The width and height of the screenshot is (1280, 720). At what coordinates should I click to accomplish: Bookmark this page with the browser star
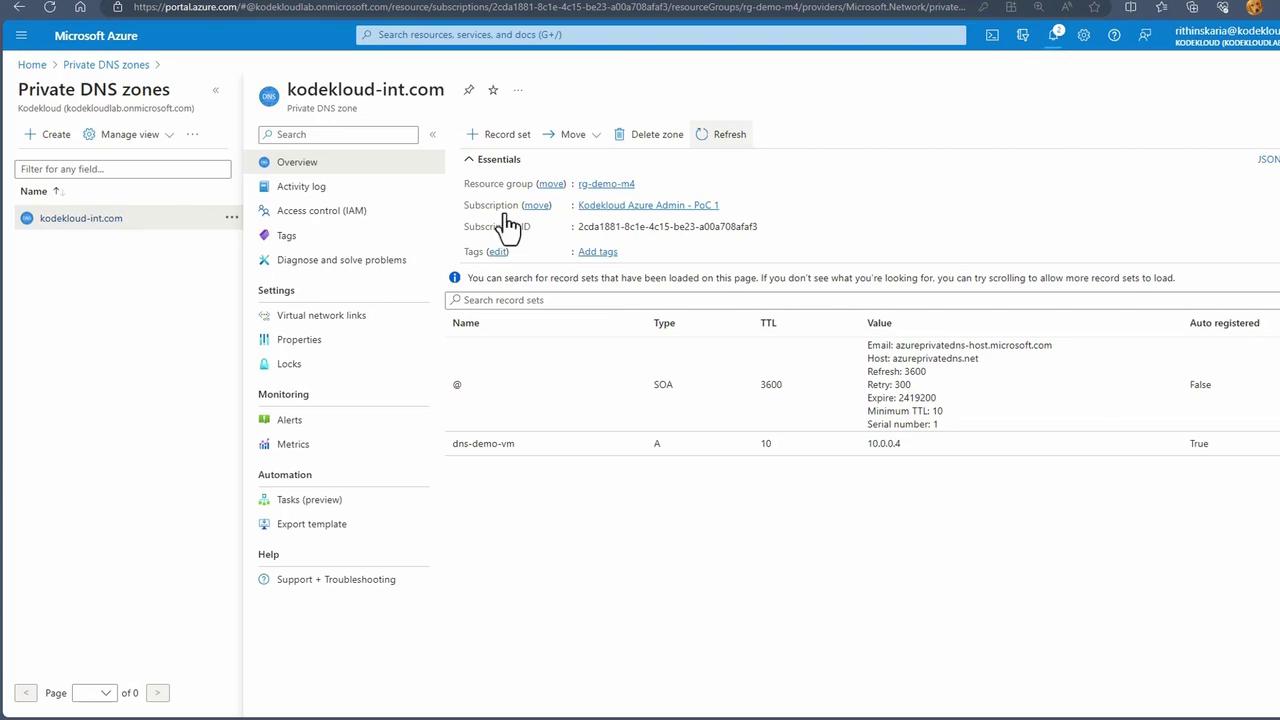(x=1096, y=7)
